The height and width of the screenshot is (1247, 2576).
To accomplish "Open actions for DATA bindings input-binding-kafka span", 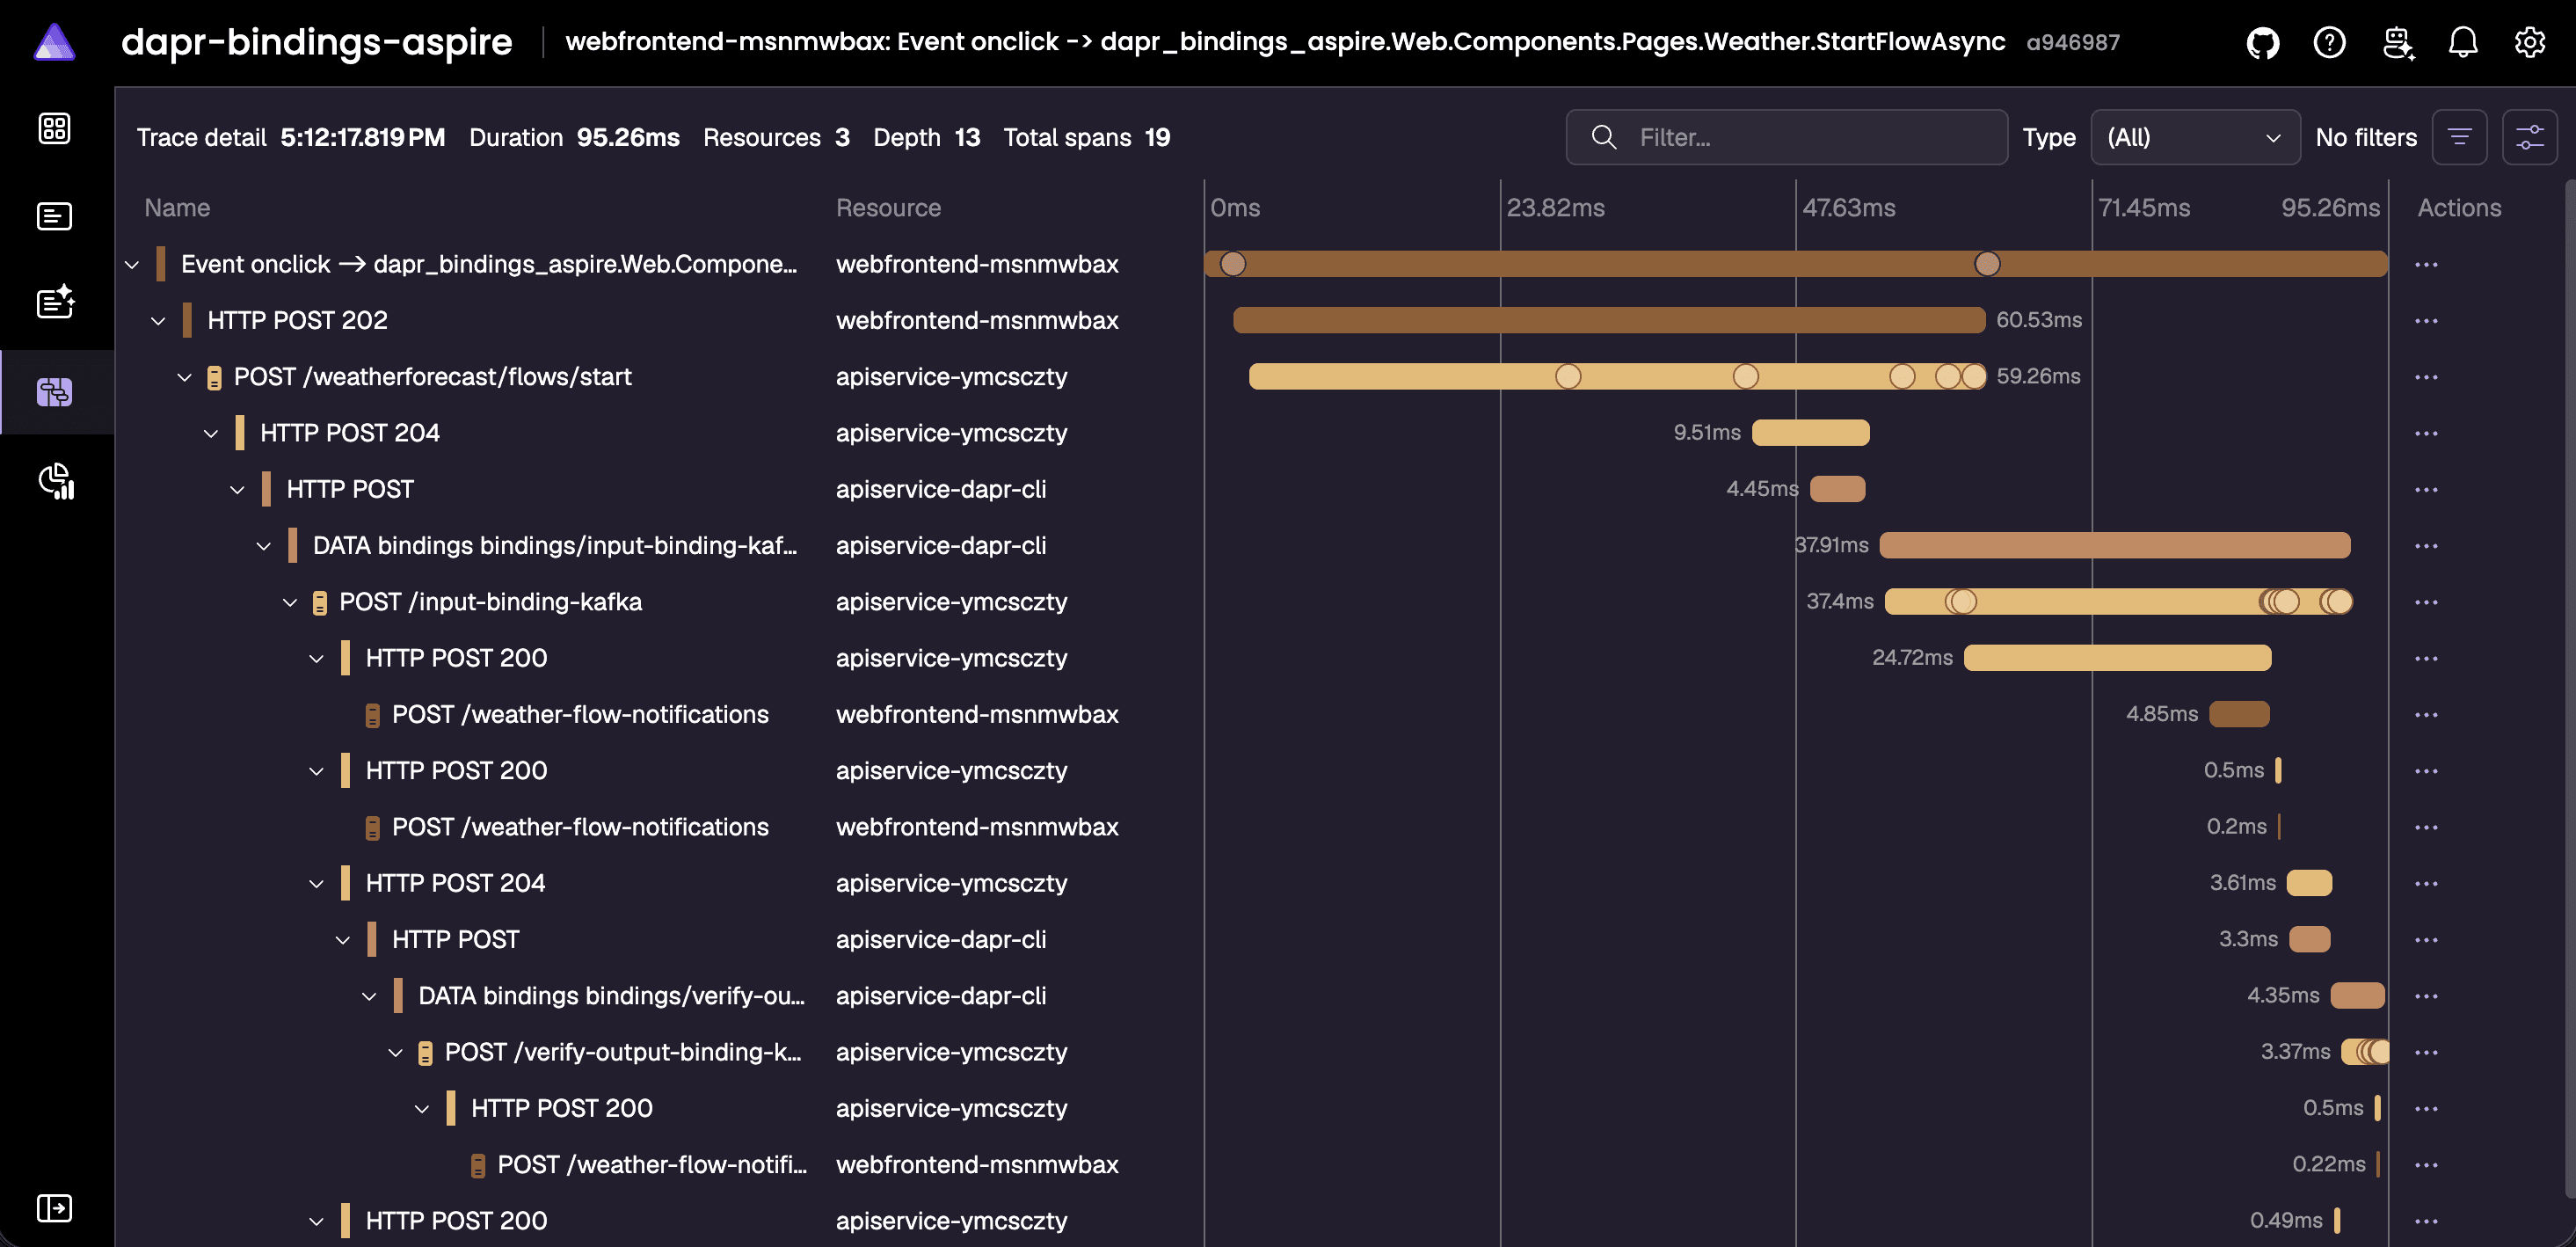I will (2426, 546).
